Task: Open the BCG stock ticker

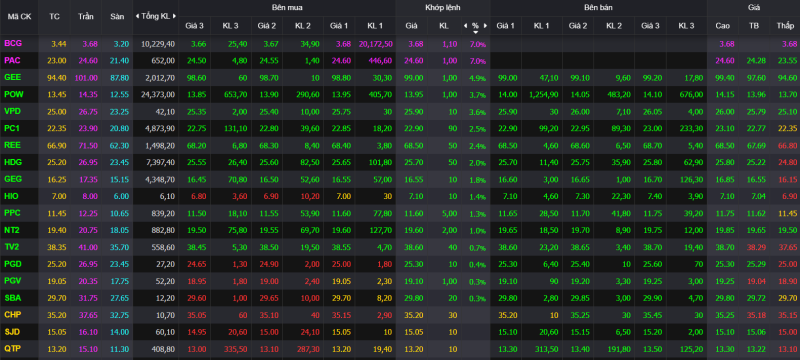Action: [x=12, y=44]
